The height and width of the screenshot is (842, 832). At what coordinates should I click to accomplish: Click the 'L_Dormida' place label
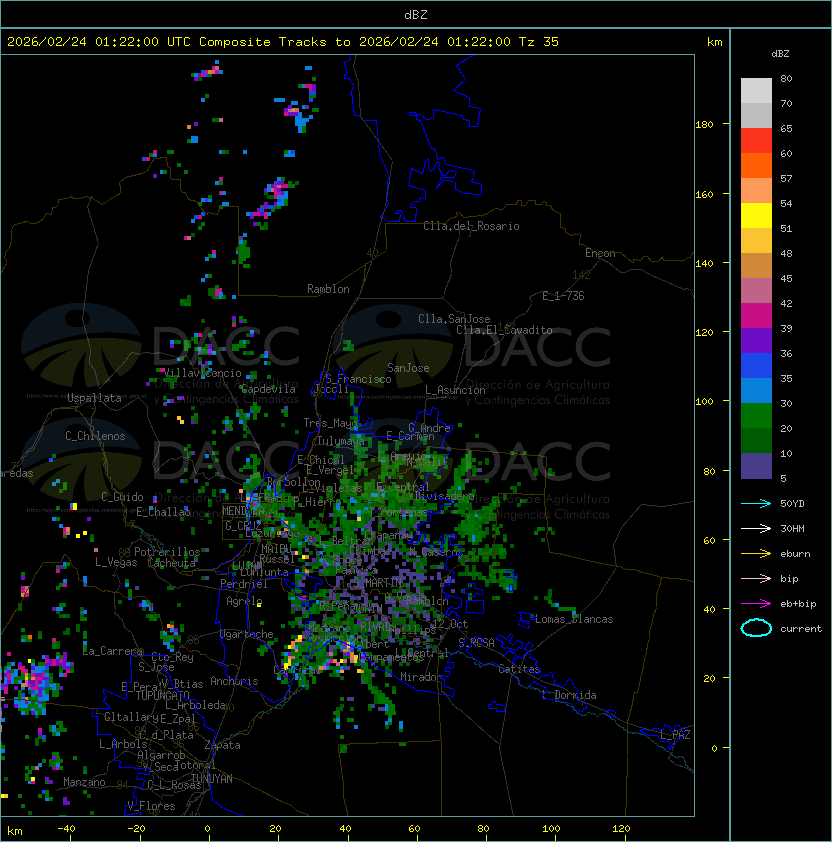(569, 695)
